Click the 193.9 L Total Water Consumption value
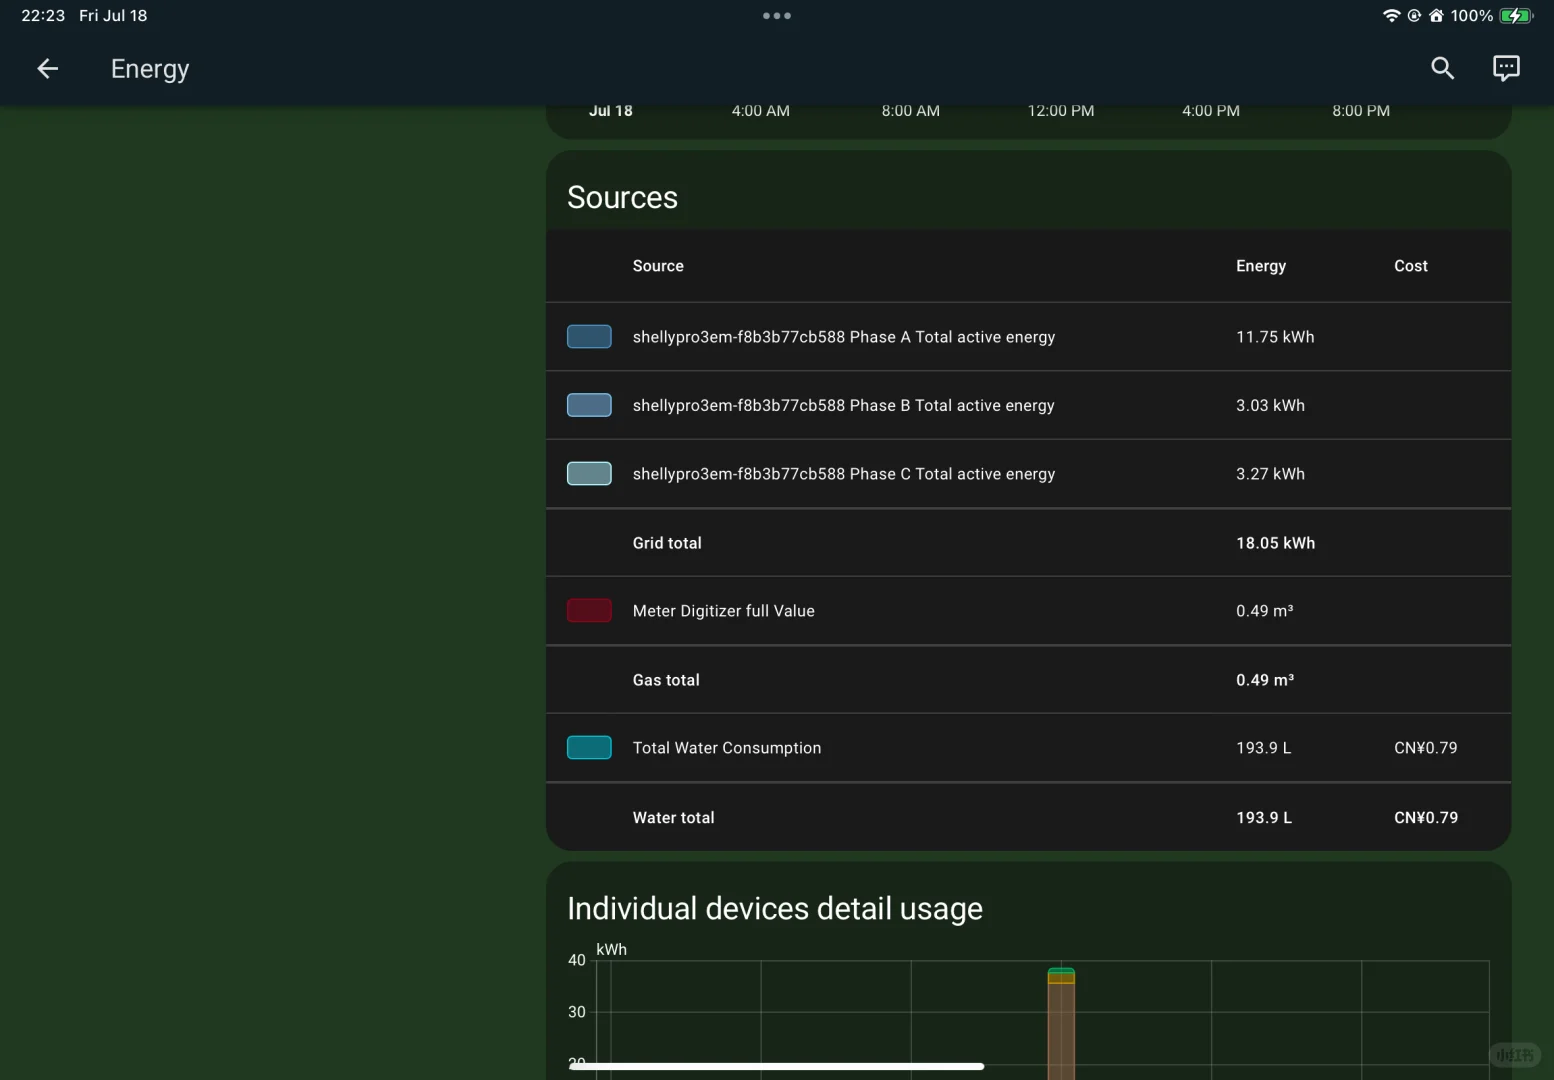This screenshot has width=1554, height=1080. (1264, 748)
